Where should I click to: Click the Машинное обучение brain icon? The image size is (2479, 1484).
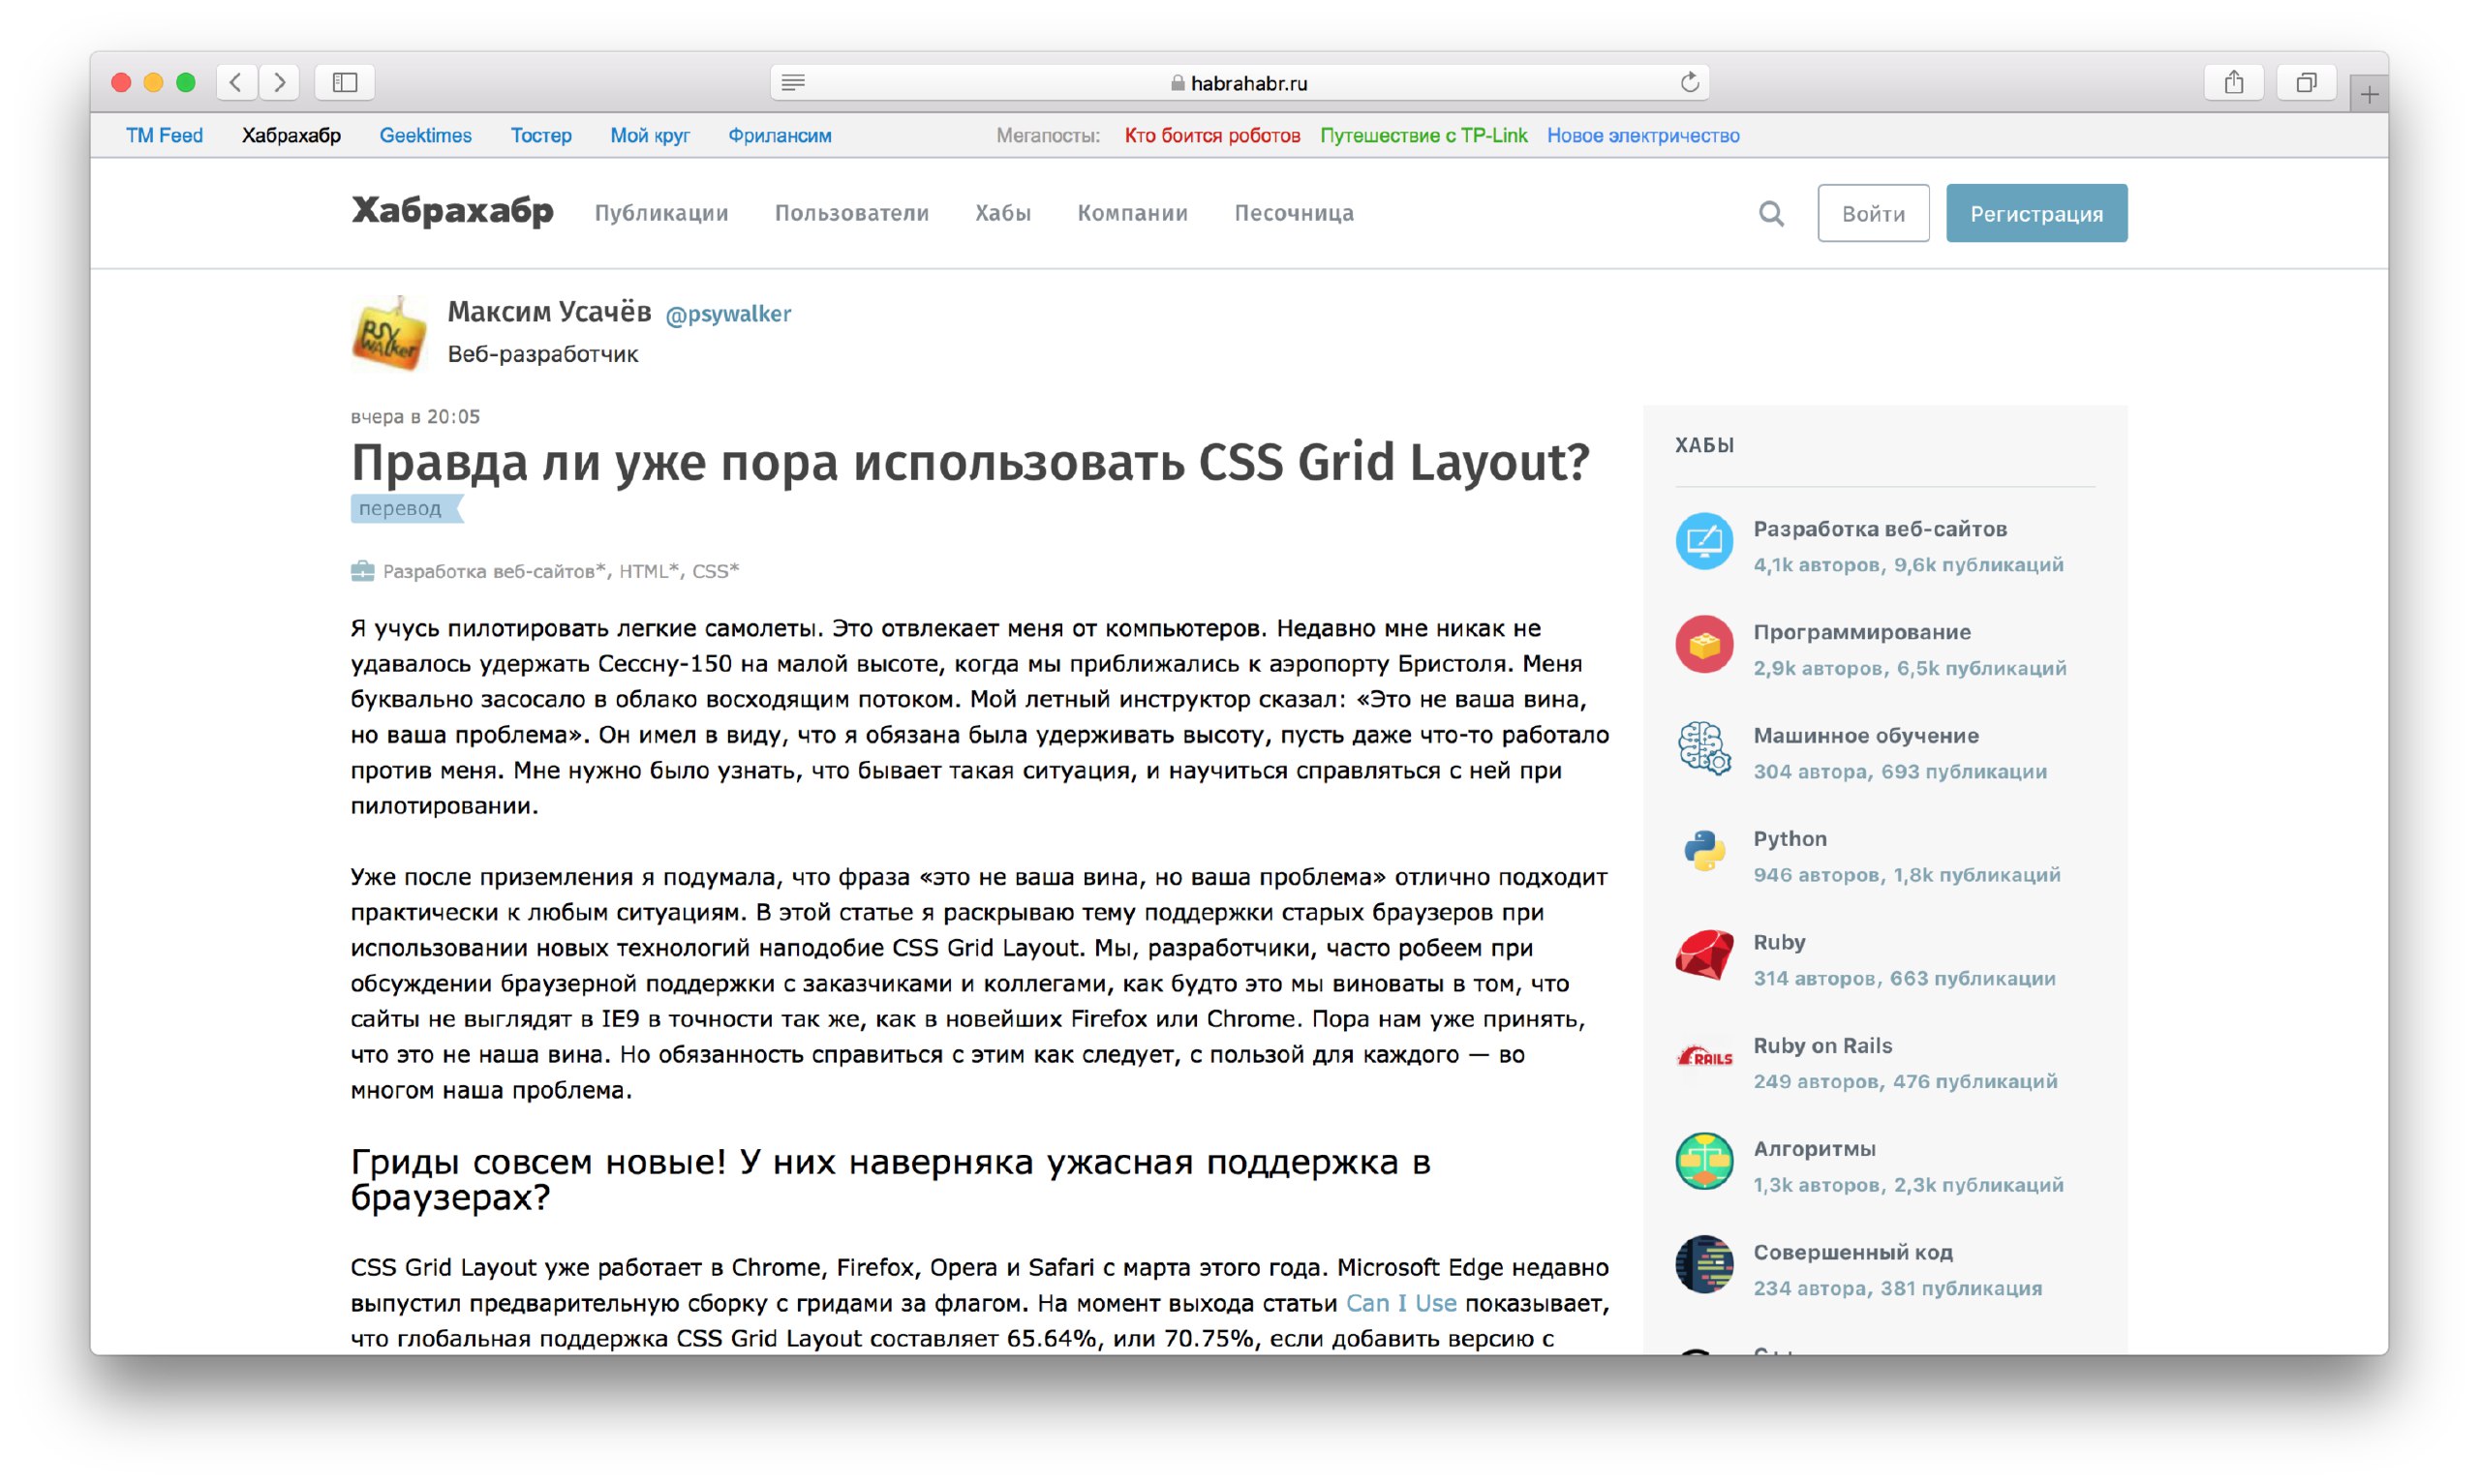click(1704, 748)
